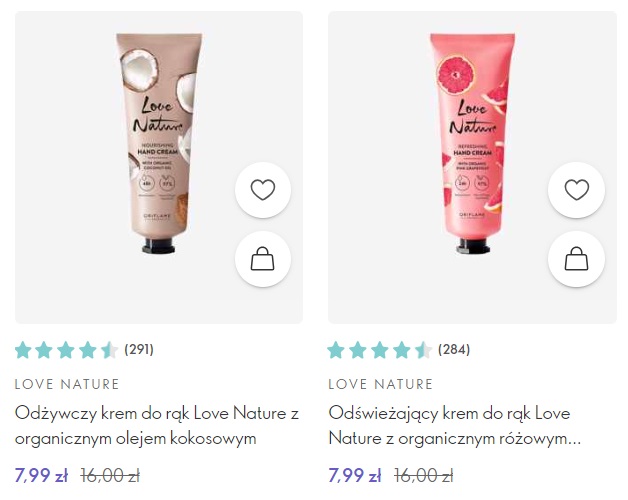Click Love Nature brand above grapefruit cream
Image resolution: width=628 pixels, height=500 pixels.
(380, 384)
